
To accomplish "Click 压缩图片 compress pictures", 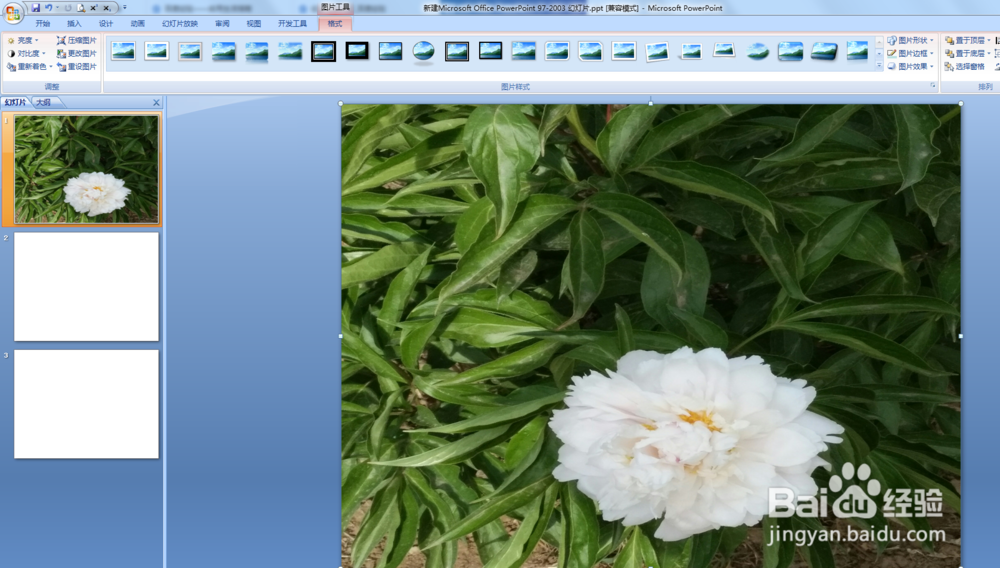I will click(x=77, y=40).
